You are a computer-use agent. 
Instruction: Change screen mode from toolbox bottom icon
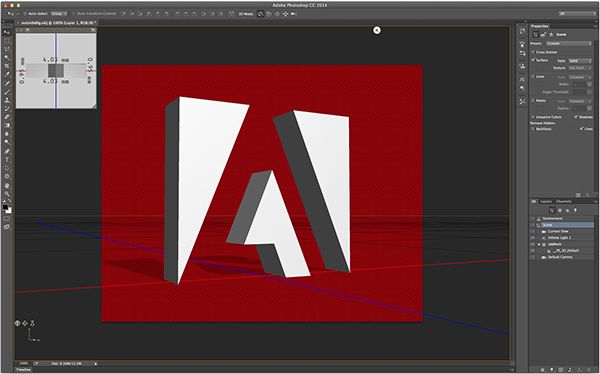coord(7,227)
